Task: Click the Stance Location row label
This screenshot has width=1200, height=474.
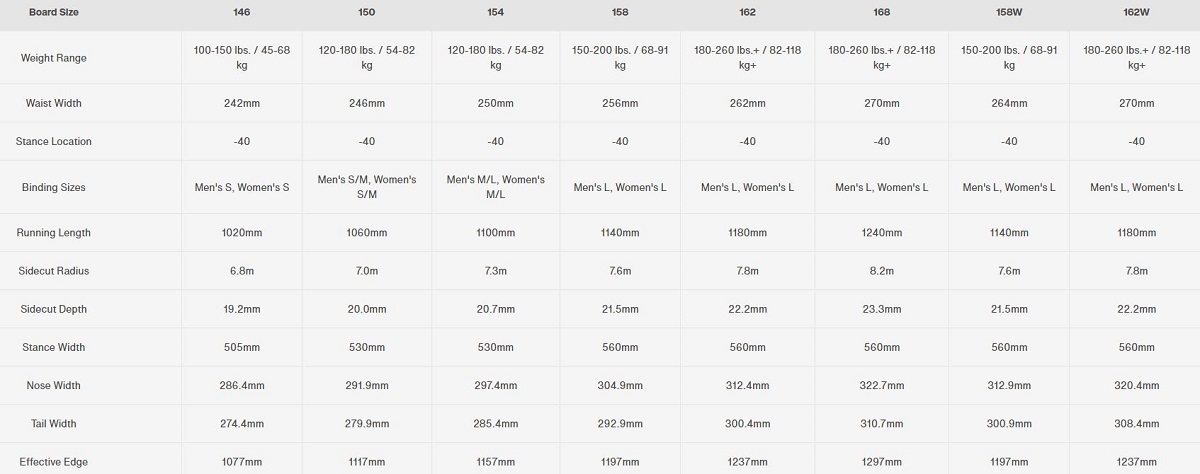Action: pyautogui.click(x=54, y=141)
